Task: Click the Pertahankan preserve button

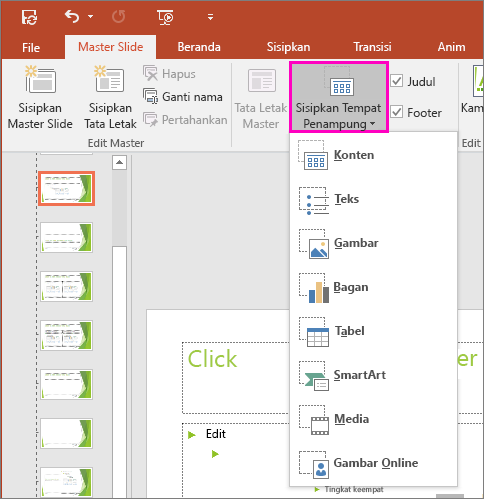Action: tap(185, 120)
